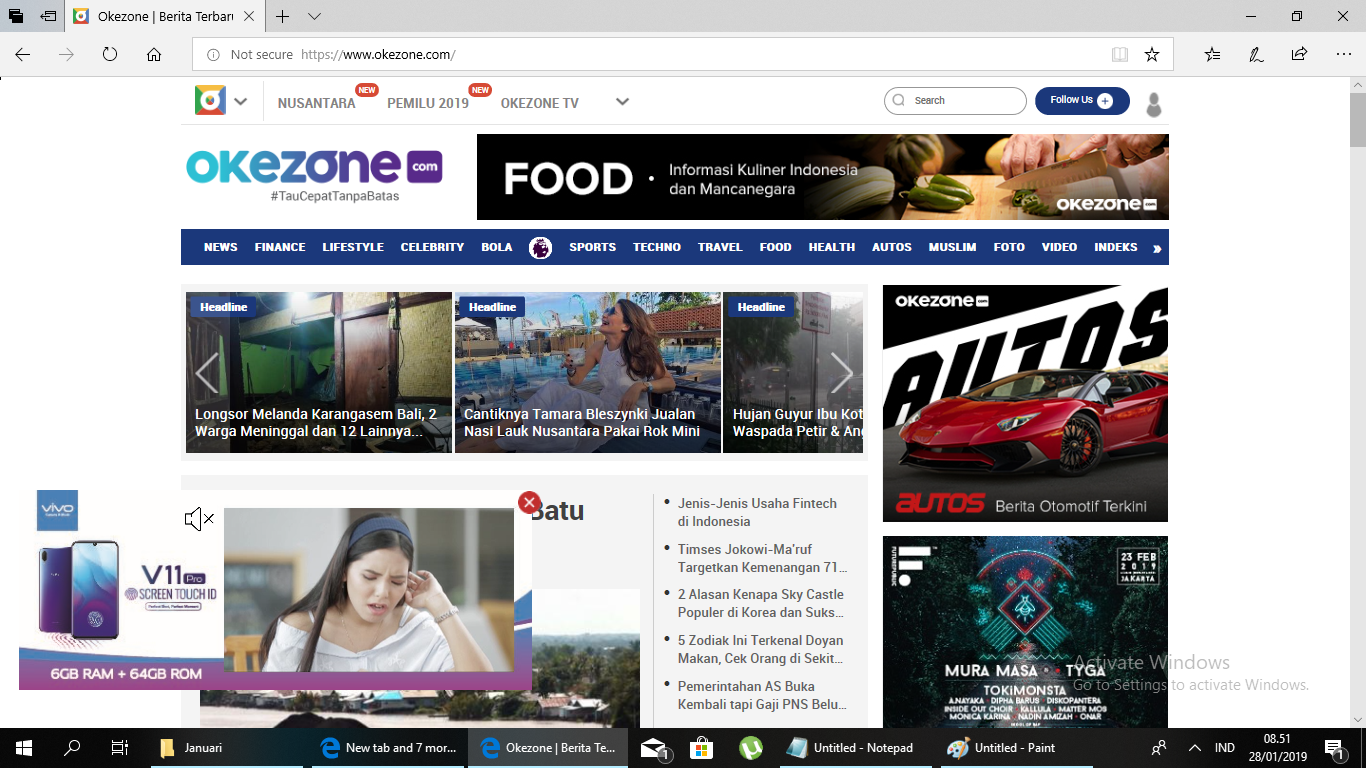
Task: Select NEWS in the navigation bar
Action: [221, 247]
